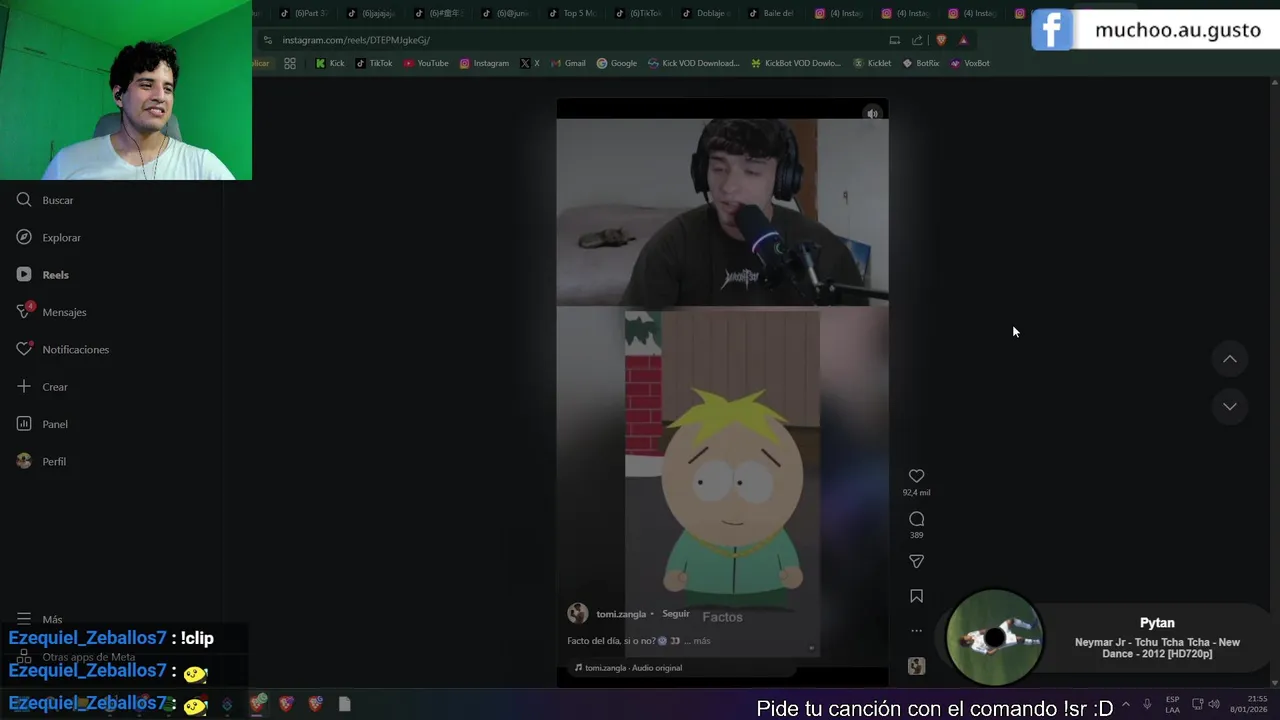
Task: Go to next reel down arrow
Action: [1229, 406]
